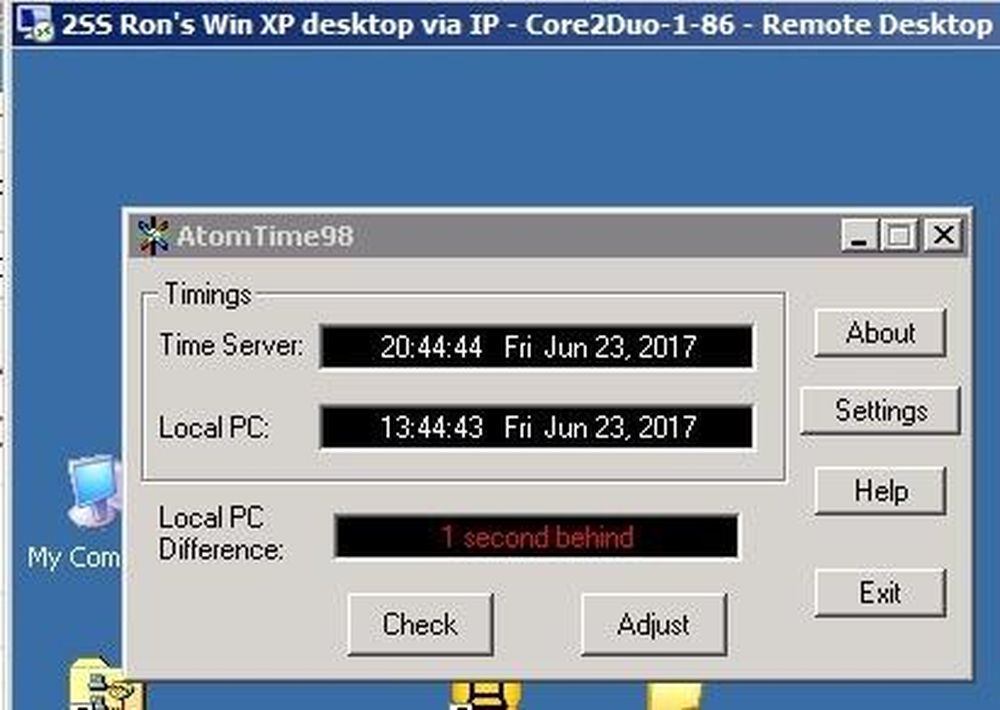This screenshot has width=1000, height=710.
Task: Adjust the local PC clock
Action: point(654,625)
